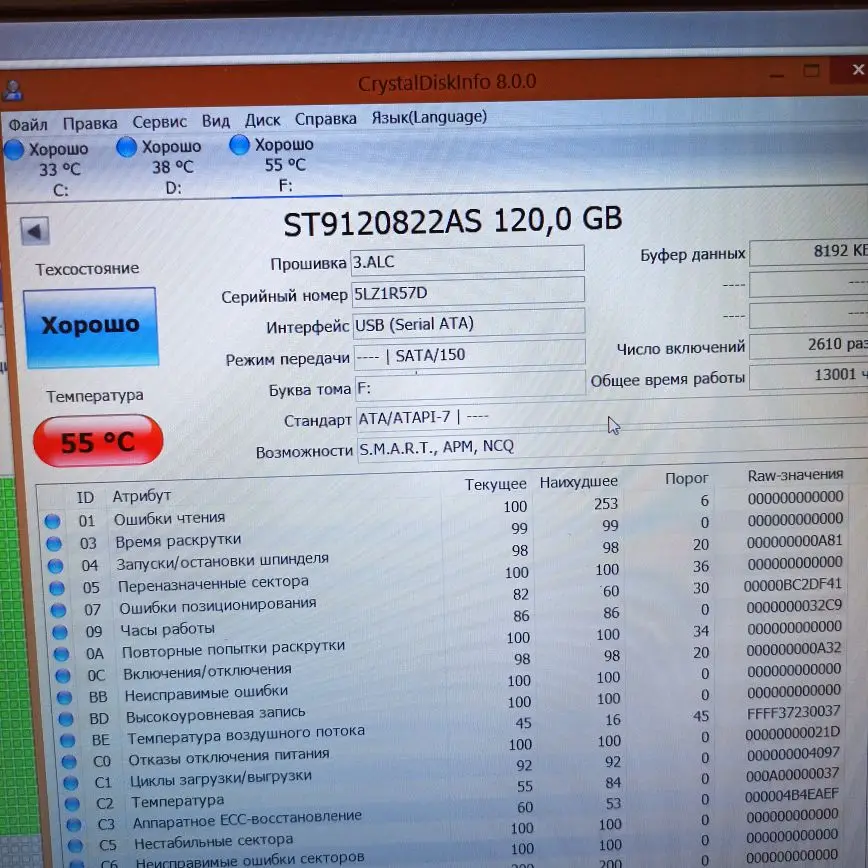Click the Стандарт field ATA/ATAPI-7
The height and width of the screenshot is (868, 868).
tap(612, 414)
